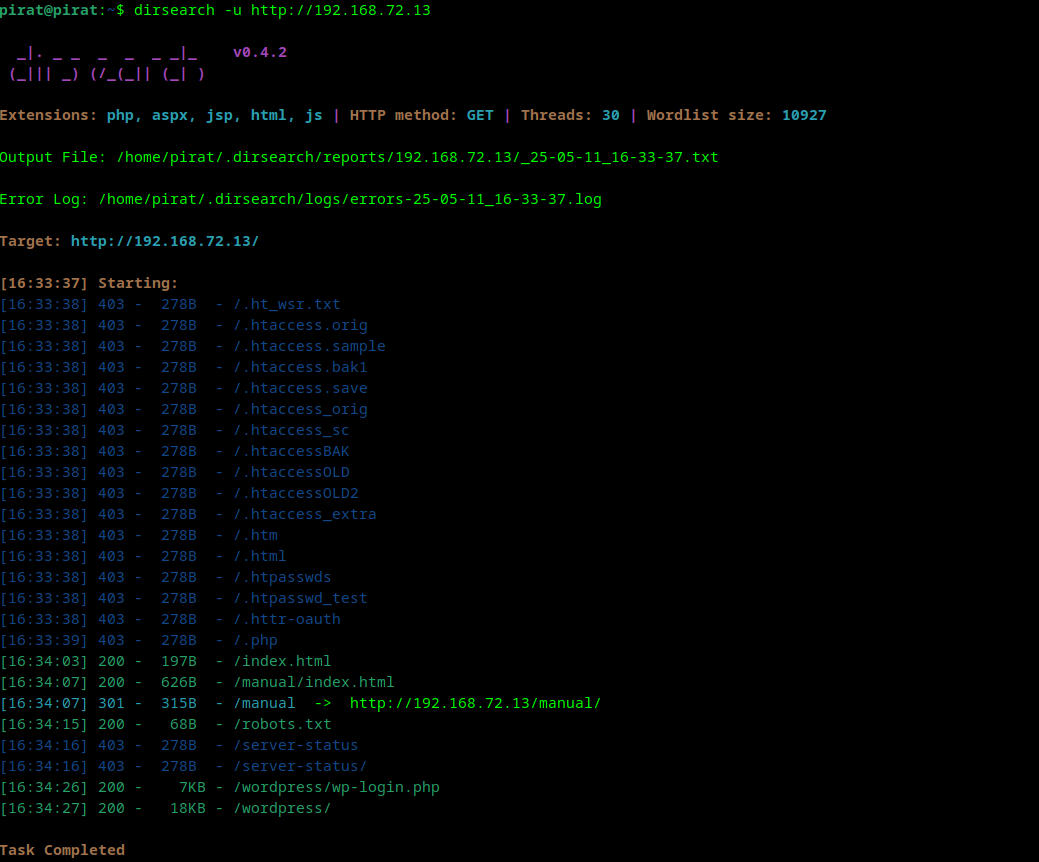Select the Extensions list in the header
Viewport: 1039px width, 862px height.
click(x=212, y=115)
